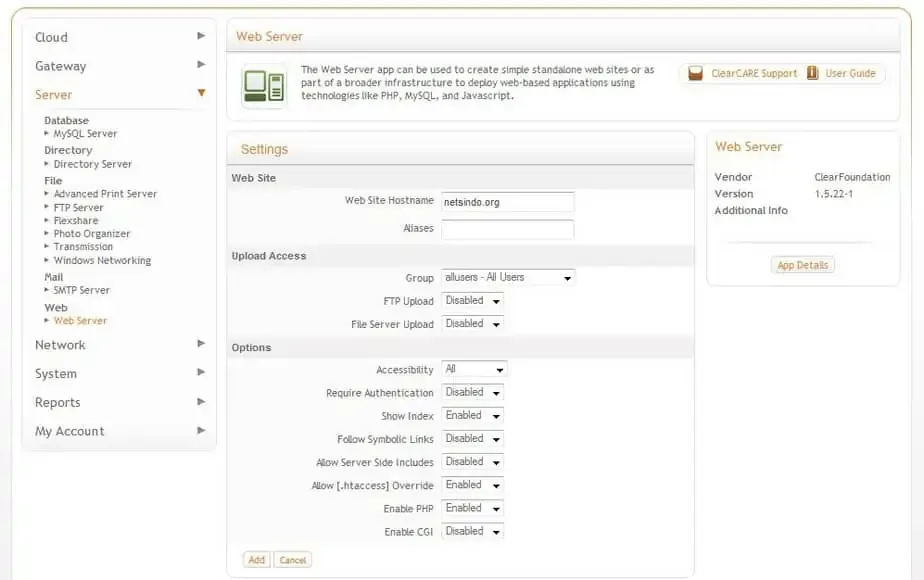Click the Cancel button
This screenshot has width=924, height=580.
click(293, 560)
